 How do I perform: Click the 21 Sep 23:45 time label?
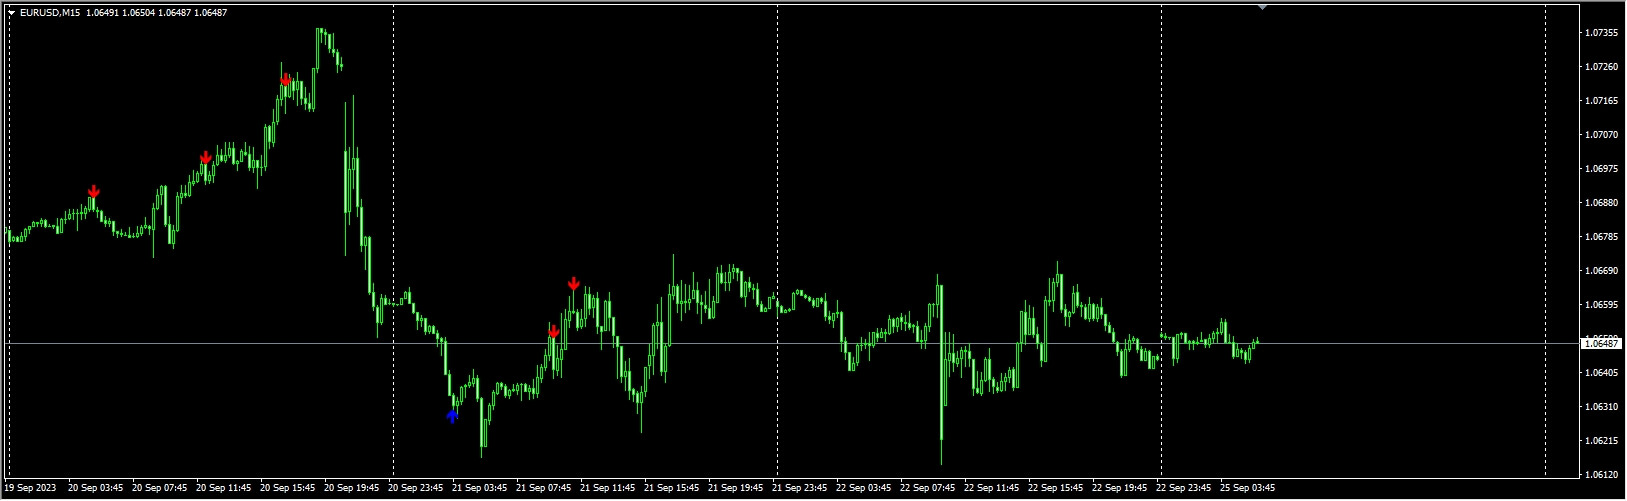(800, 488)
